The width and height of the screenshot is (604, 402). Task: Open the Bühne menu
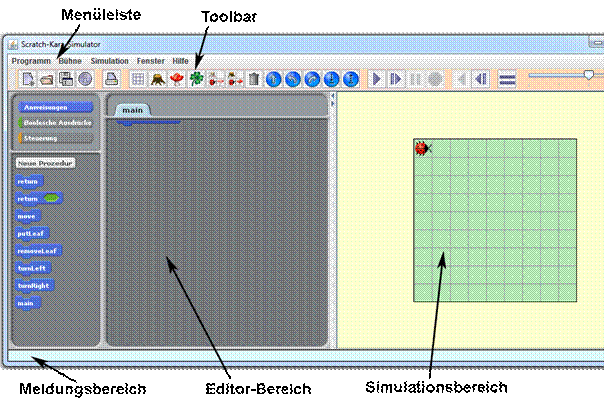click(70, 61)
